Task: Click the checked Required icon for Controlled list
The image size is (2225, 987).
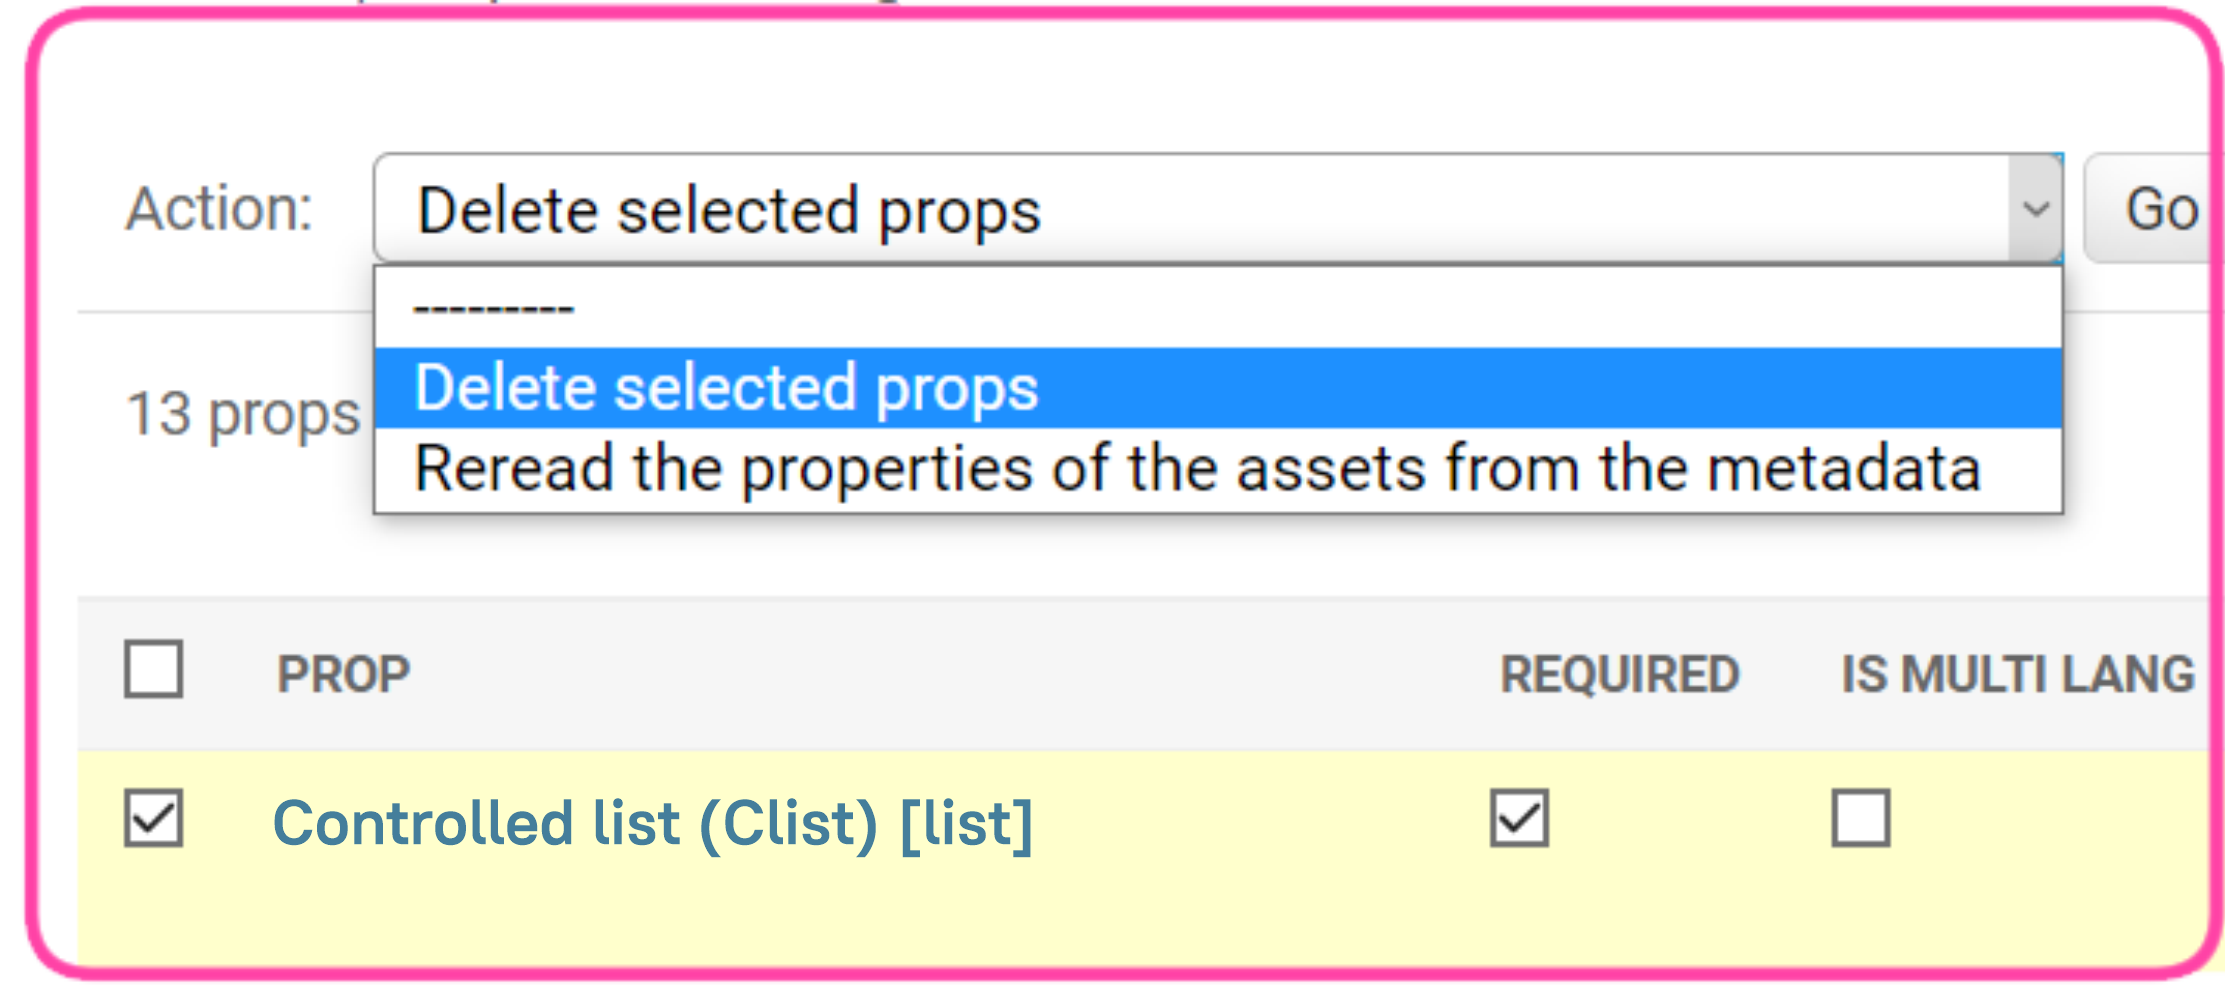Action: [1519, 818]
